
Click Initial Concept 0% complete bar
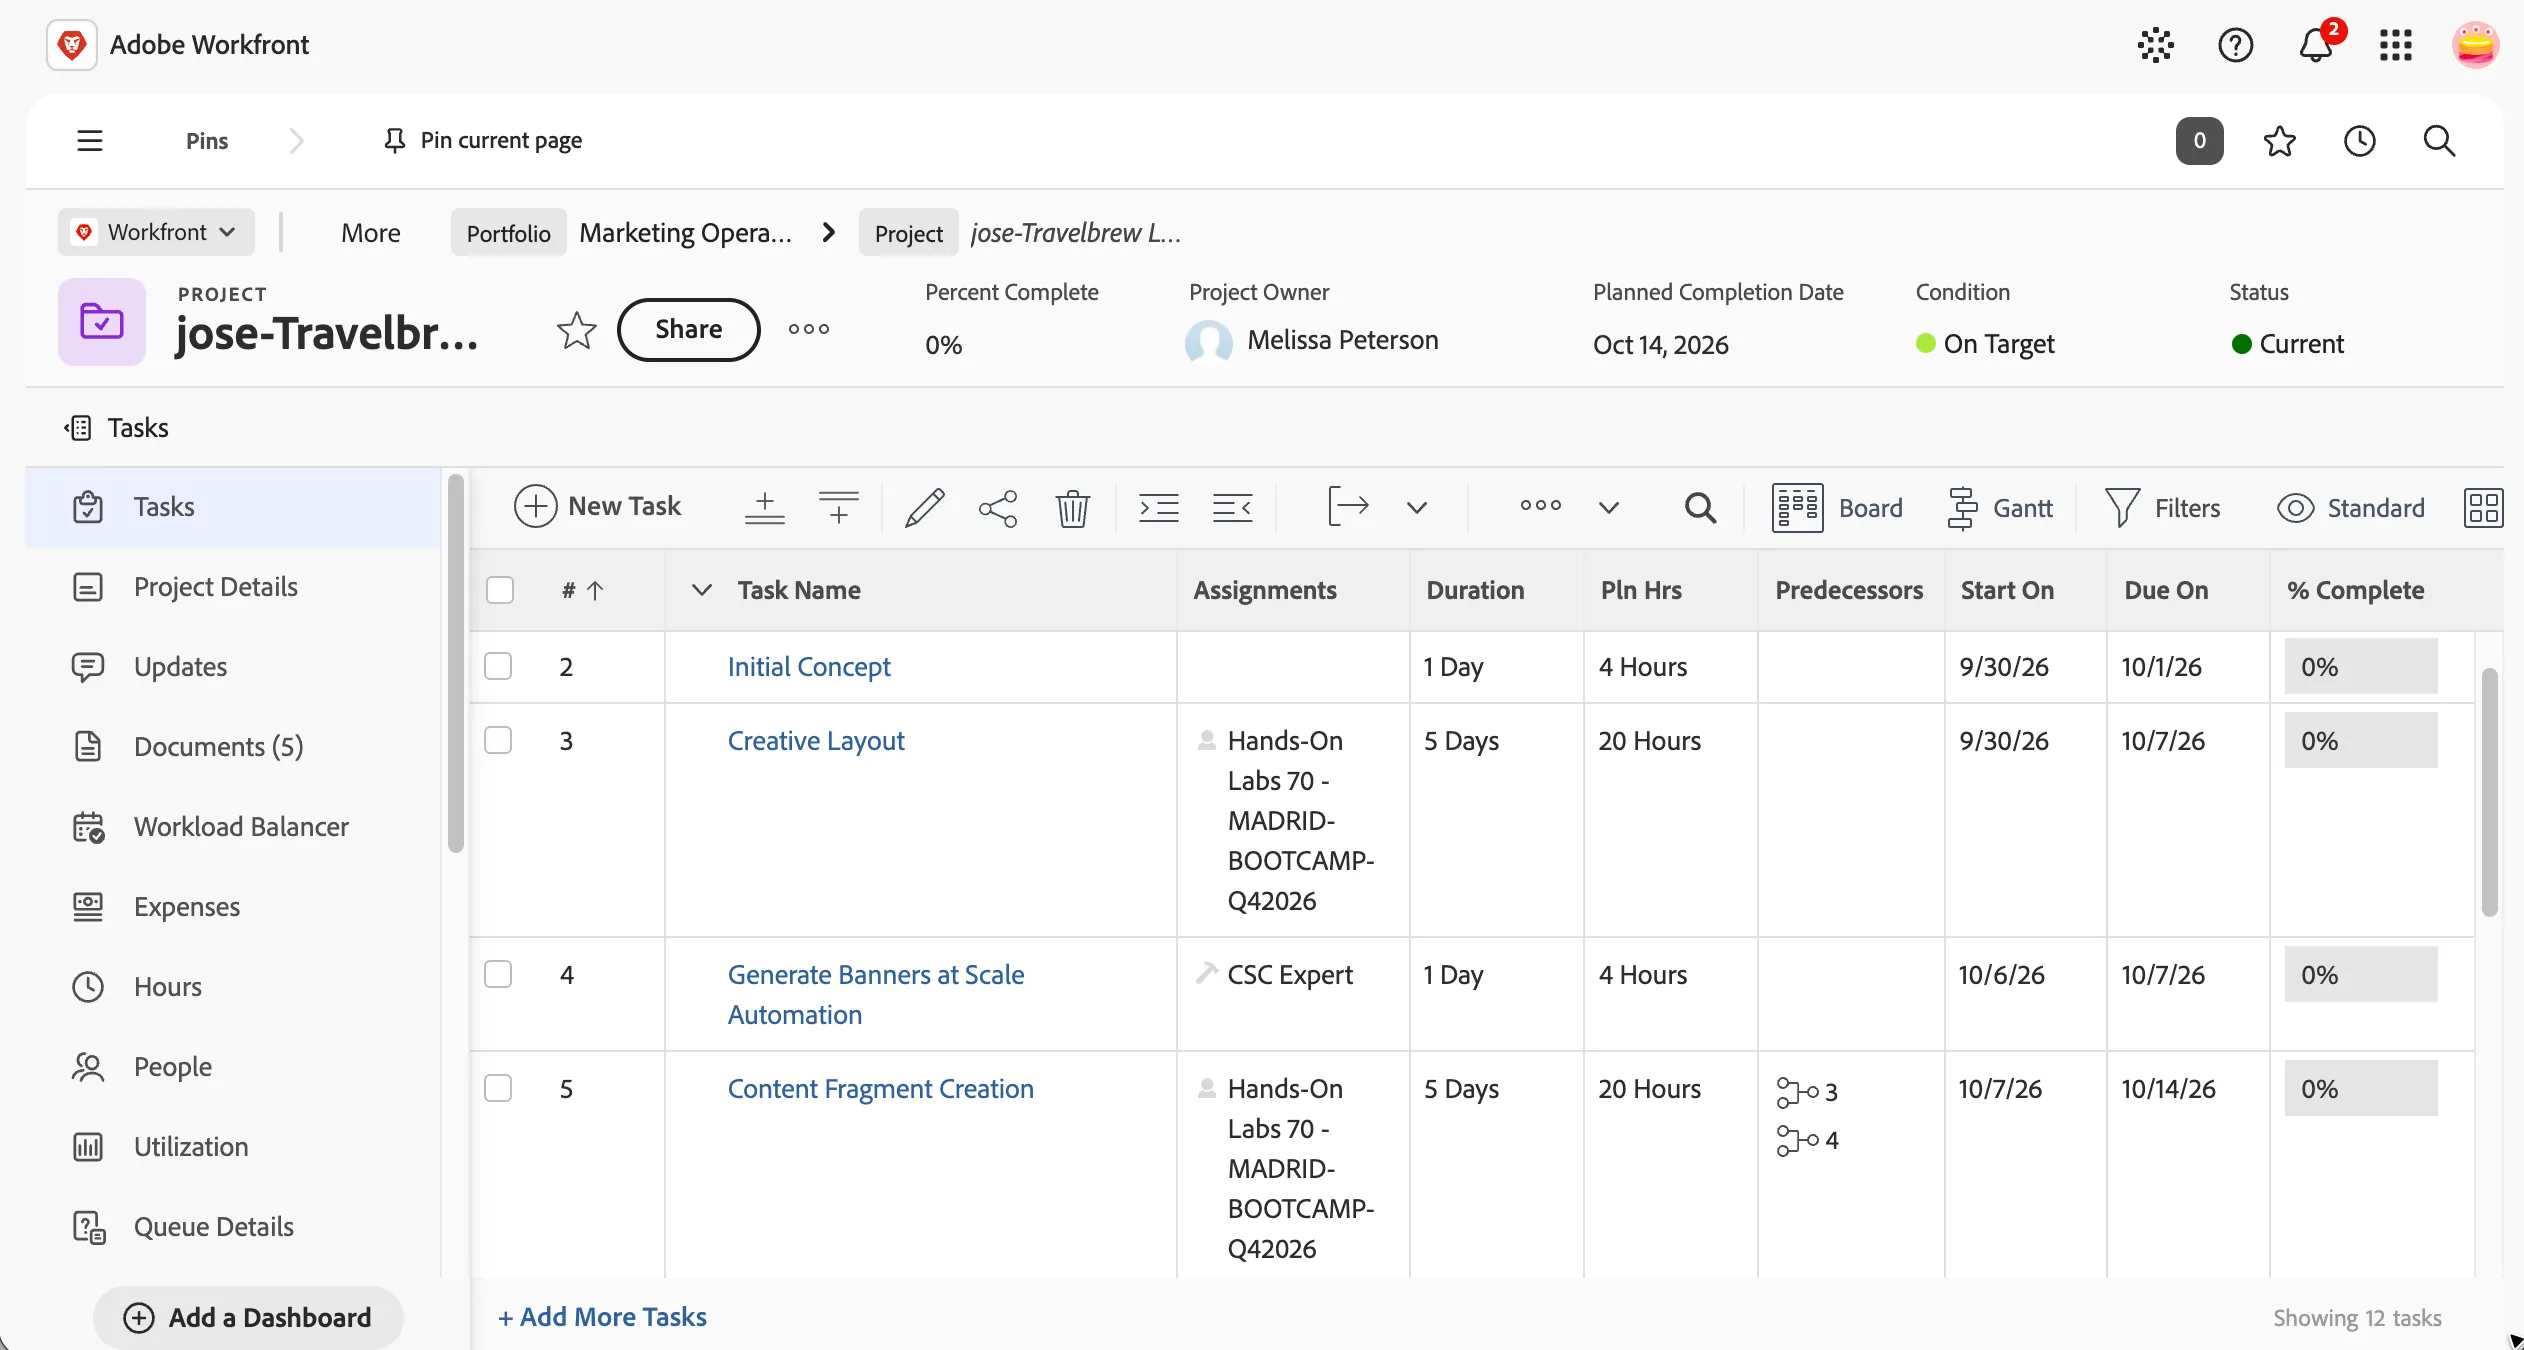point(2360,666)
